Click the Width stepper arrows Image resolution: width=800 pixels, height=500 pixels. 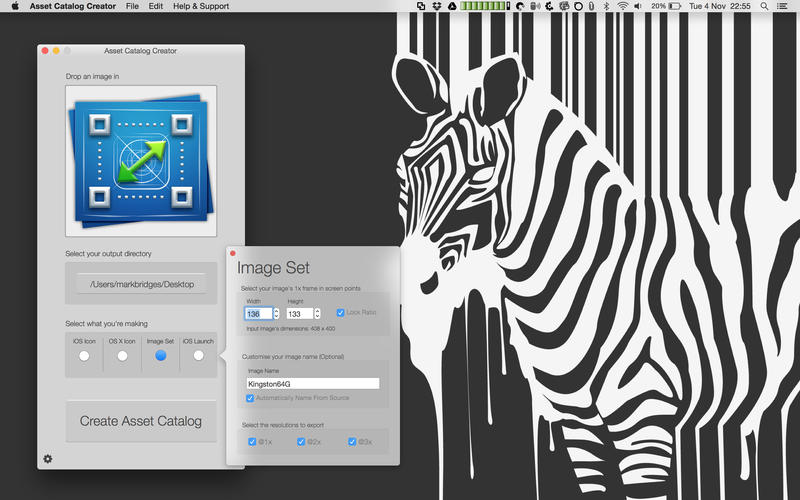(277, 313)
